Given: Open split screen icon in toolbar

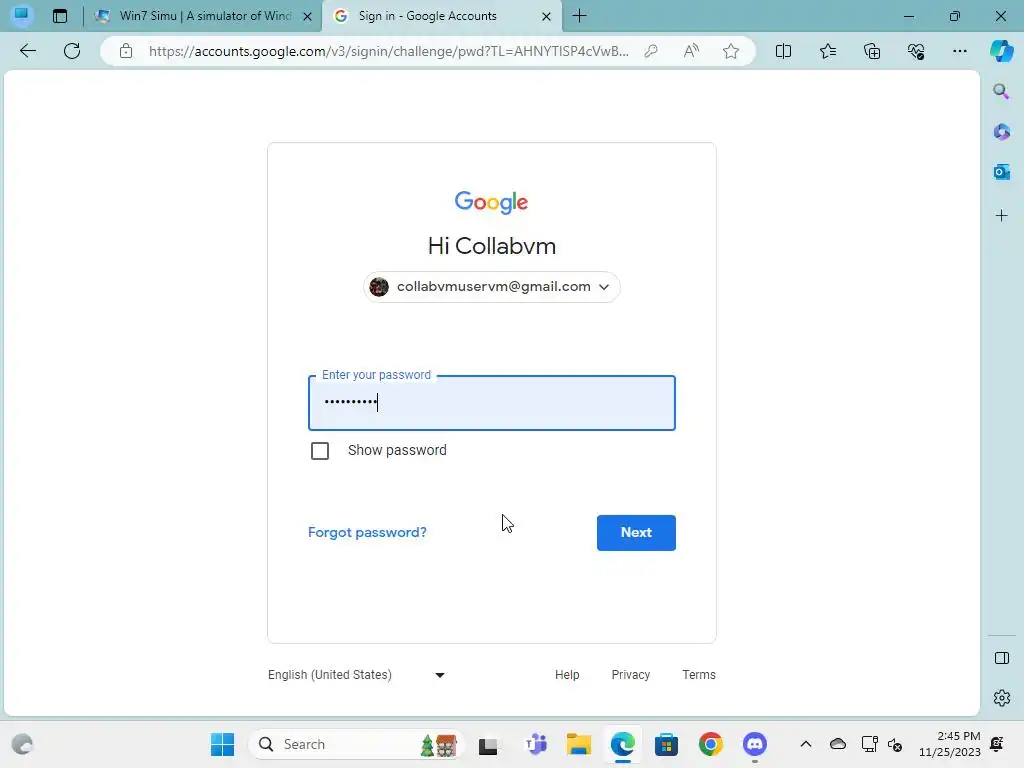Looking at the screenshot, I should click(783, 51).
